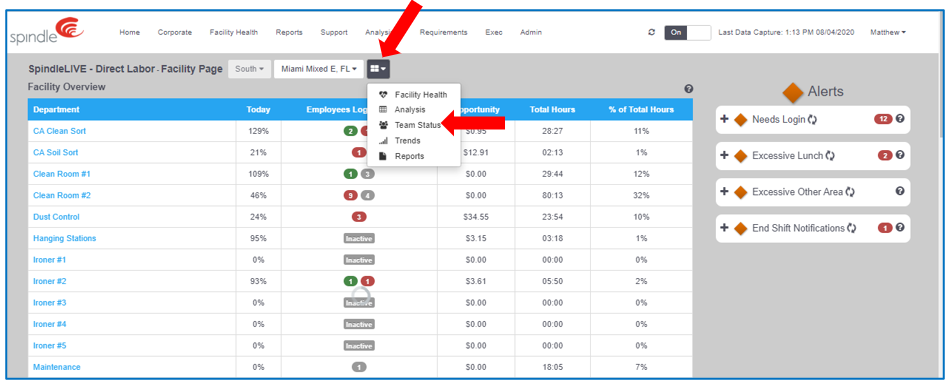Open Admin in the top navigation
951x387 pixels.
531,33
